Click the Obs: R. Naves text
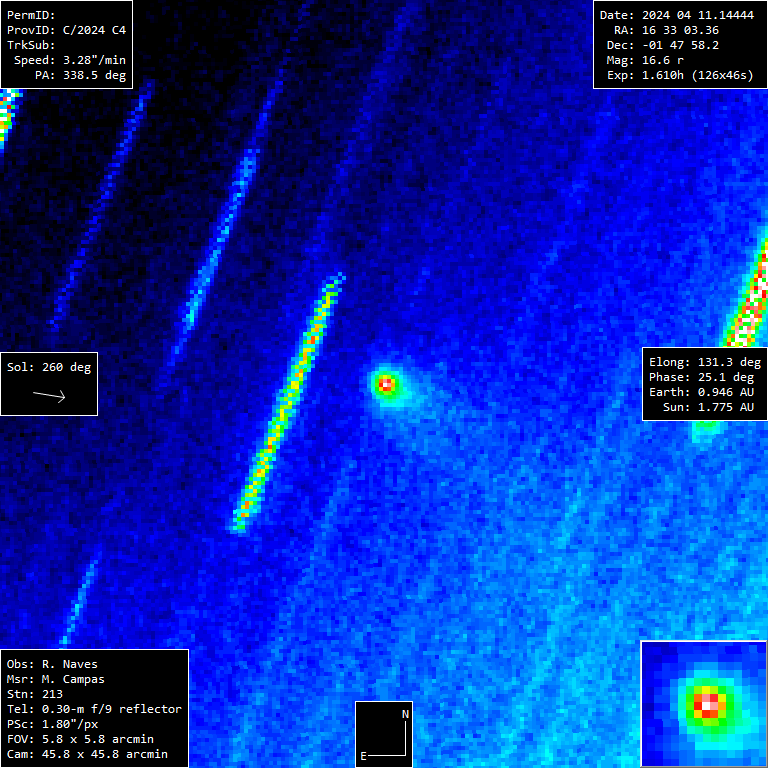768x768 pixels. click(x=52, y=664)
